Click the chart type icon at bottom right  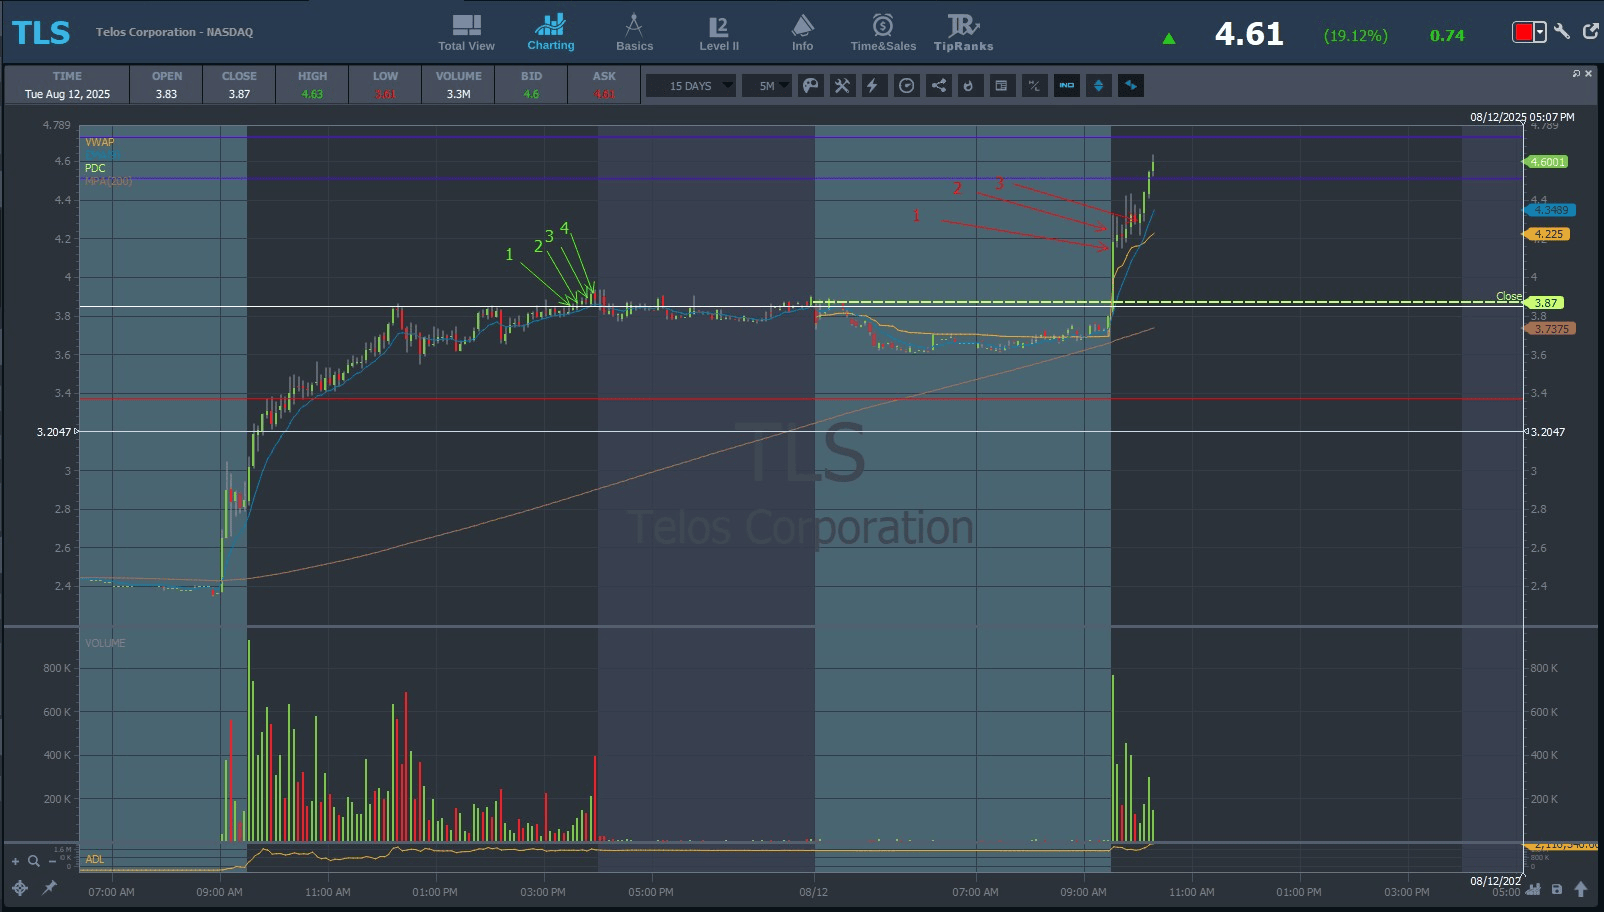pos(1534,889)
